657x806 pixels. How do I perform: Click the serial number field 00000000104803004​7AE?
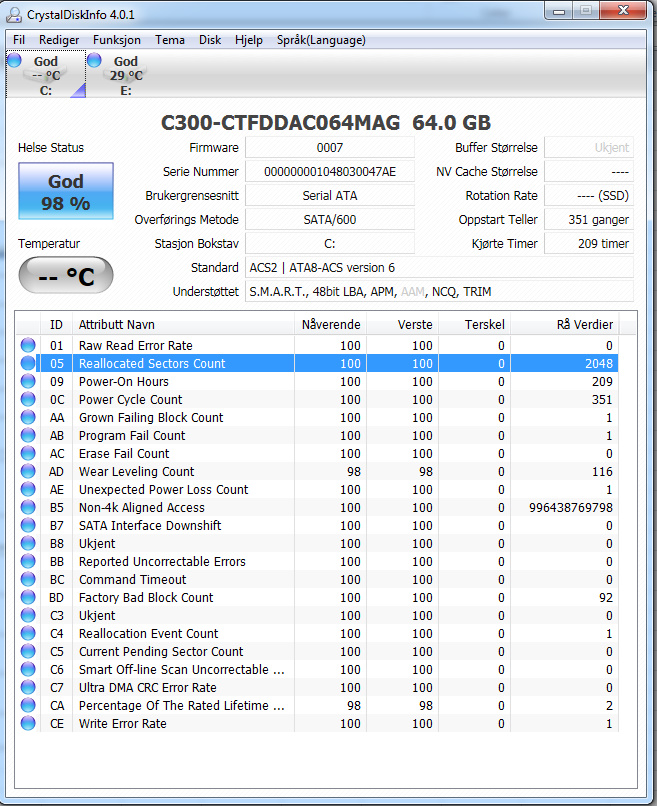(x=330, y=172)
